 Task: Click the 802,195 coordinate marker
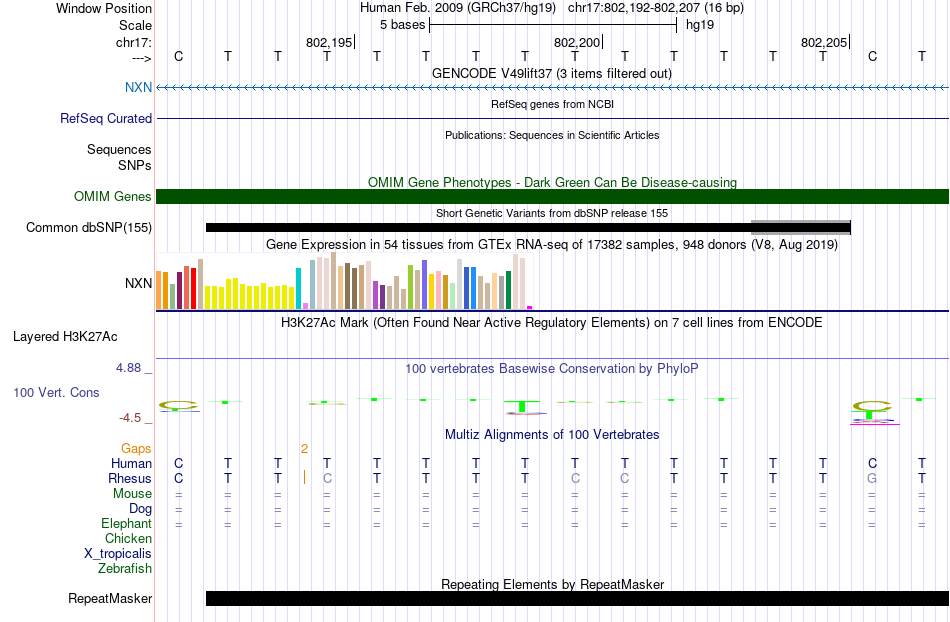click(329, 42)
